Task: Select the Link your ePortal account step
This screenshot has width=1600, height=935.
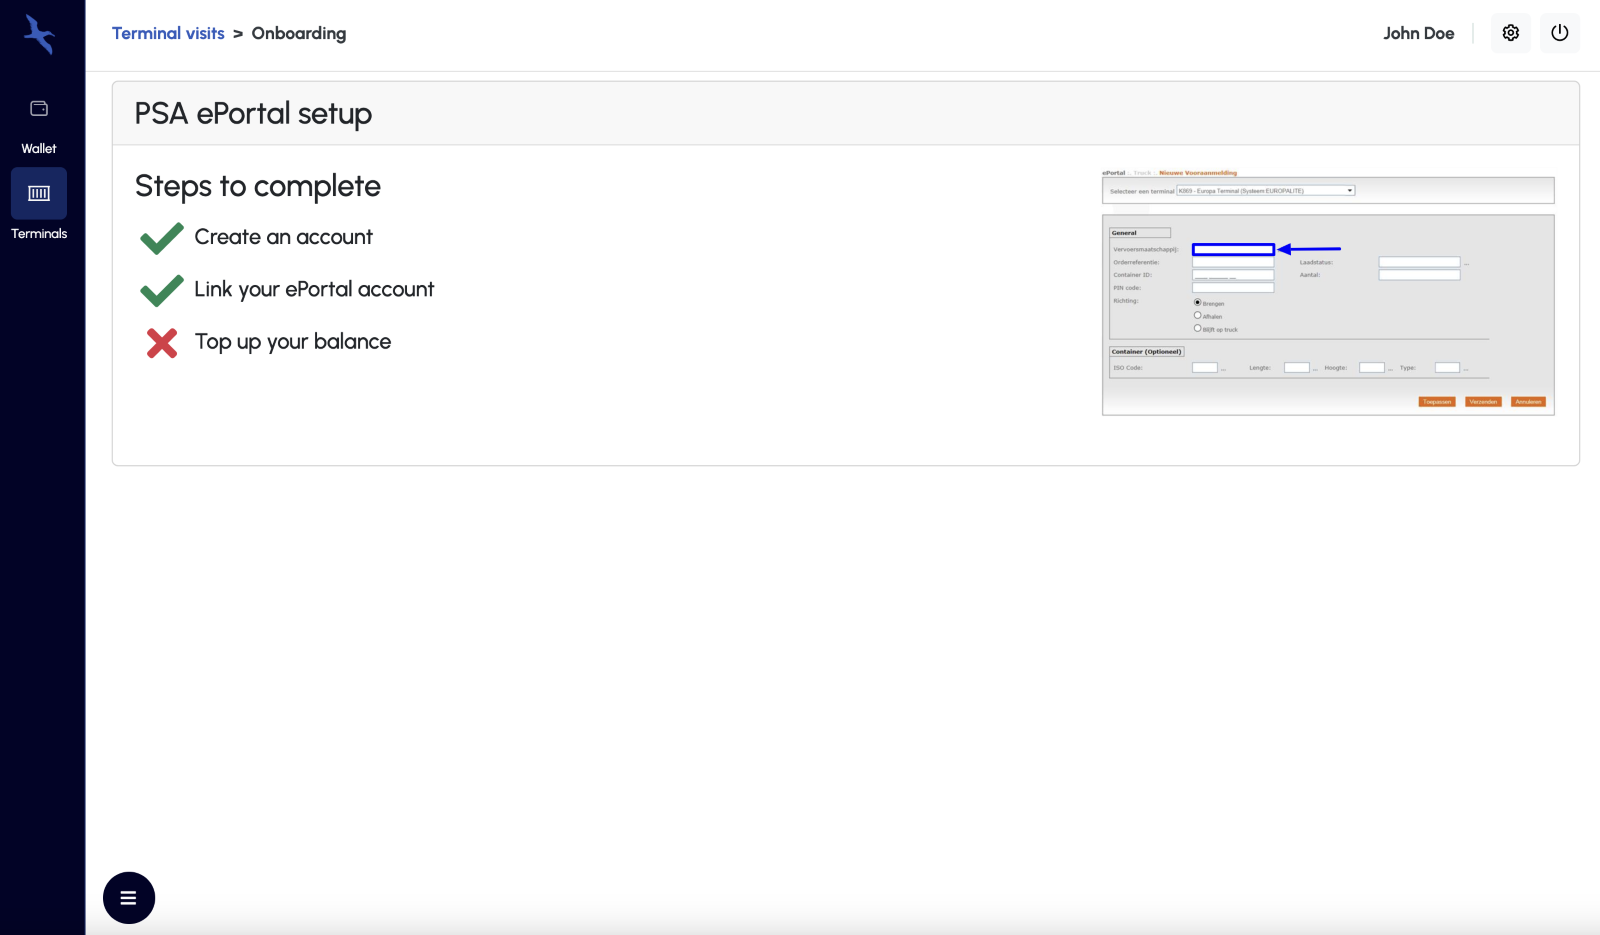Action: coord(314,289)
